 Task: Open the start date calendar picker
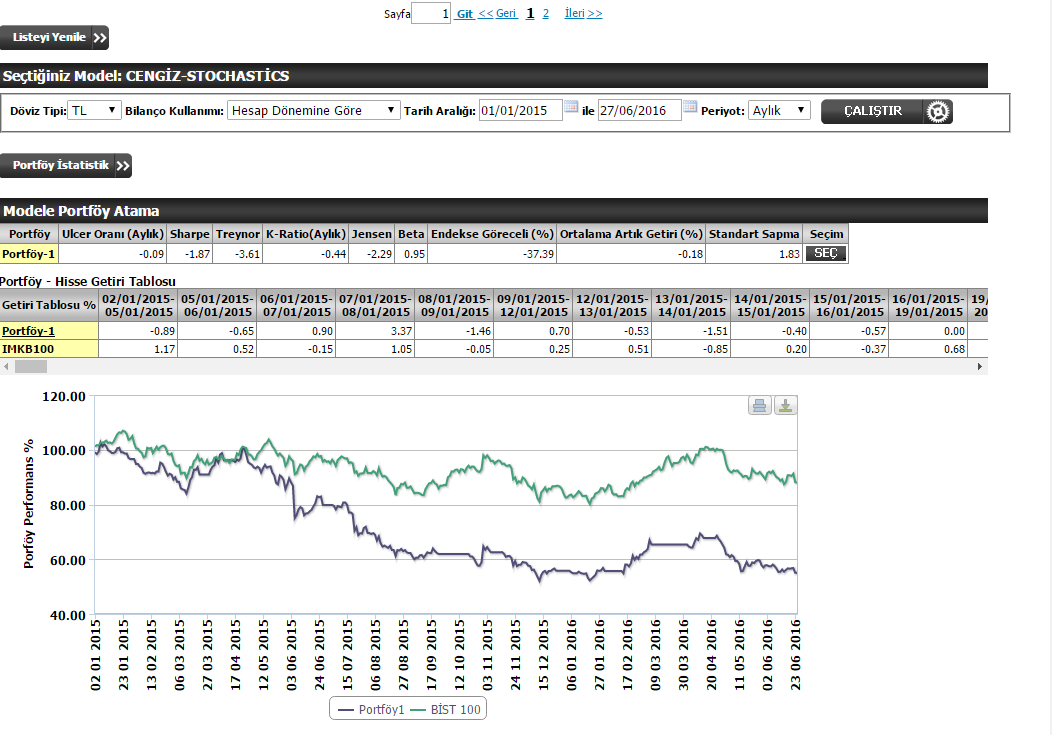[571, 106]
